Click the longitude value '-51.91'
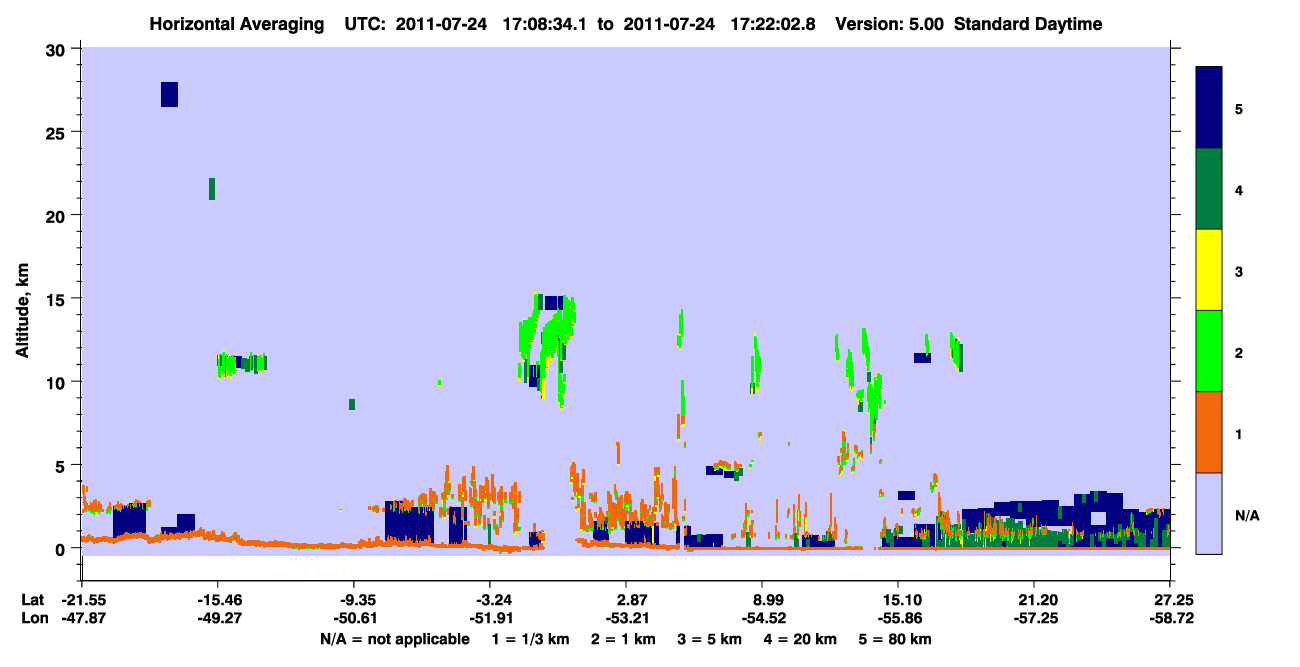Image resolution: width=1300 pixels, height=667 pixels. [x=490, y=619]
